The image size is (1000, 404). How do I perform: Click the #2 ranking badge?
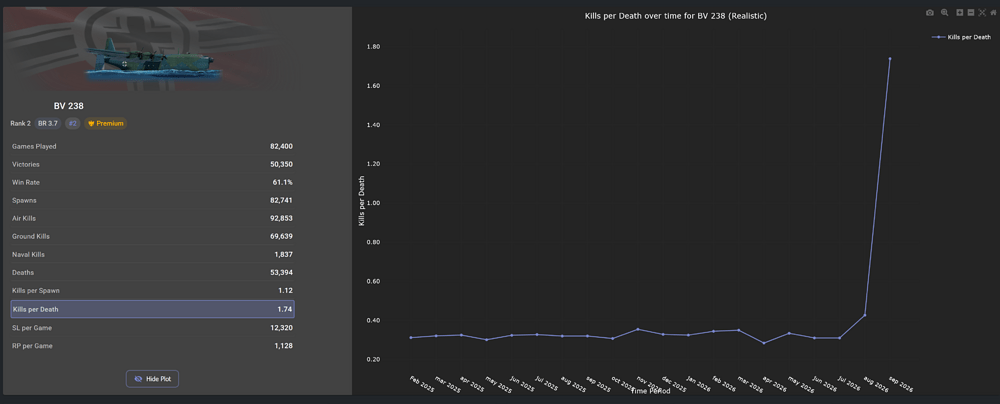pyautogui.click(x=73, y=123)
